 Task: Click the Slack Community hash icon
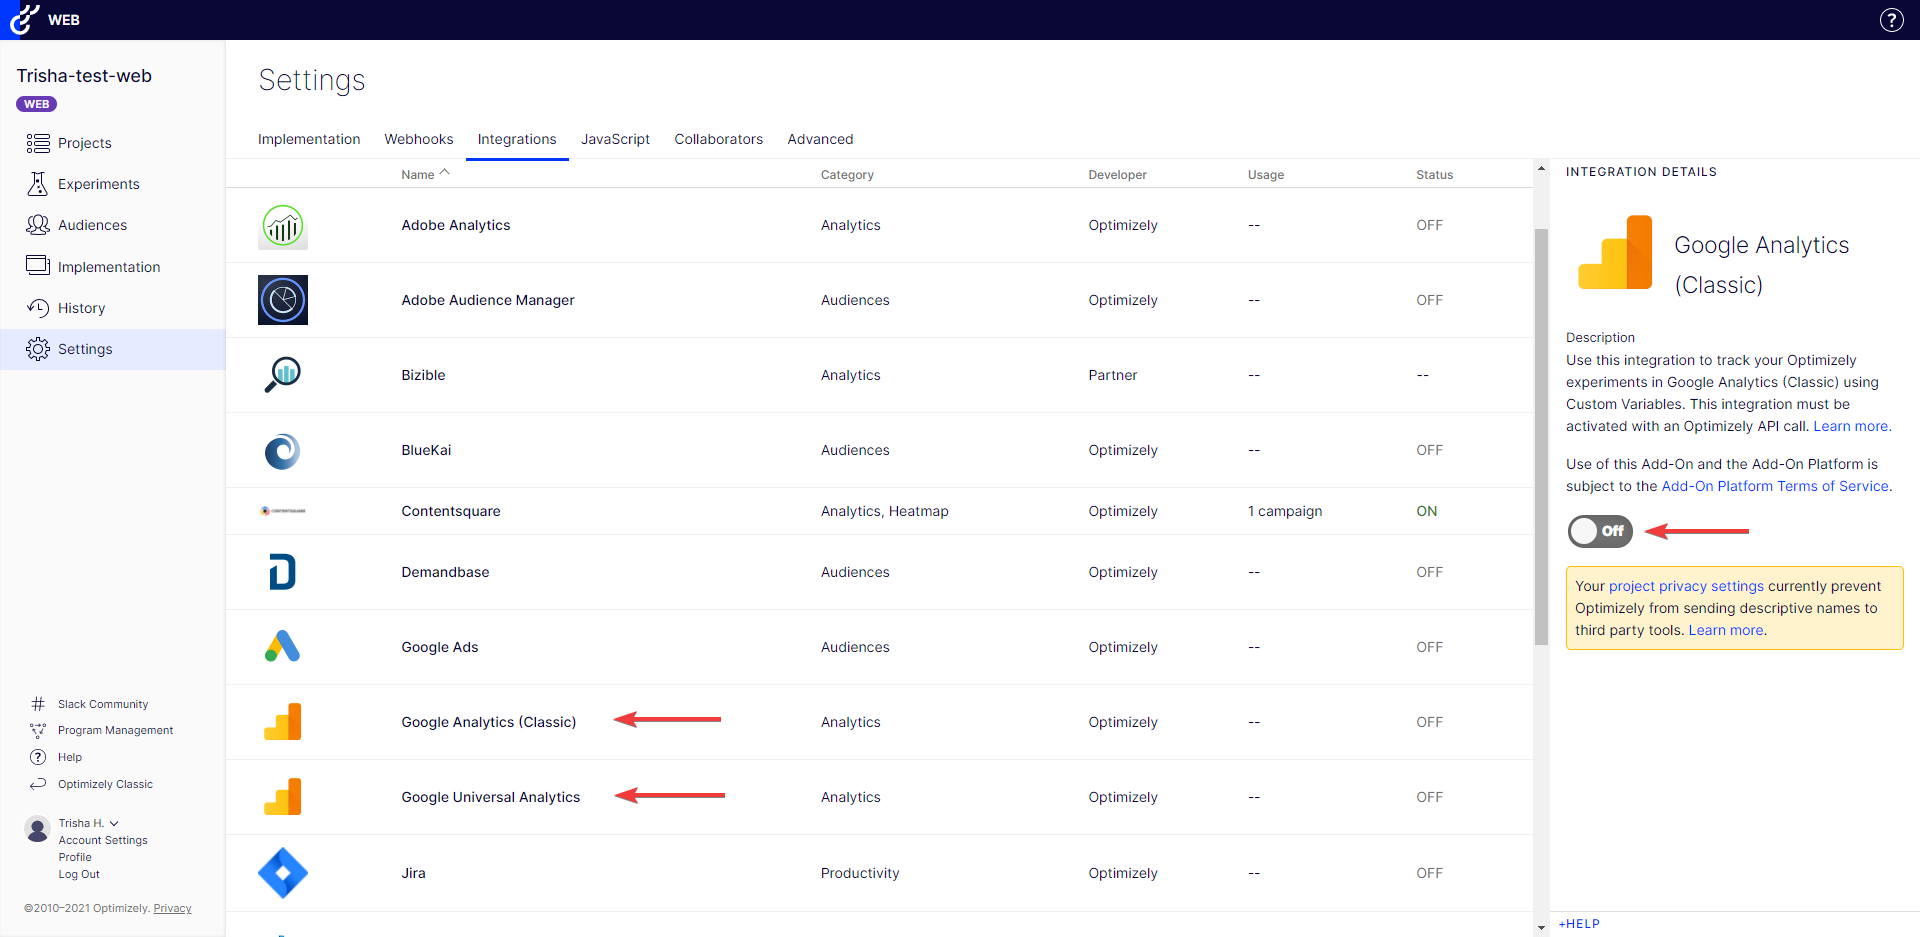pos(38,704)
